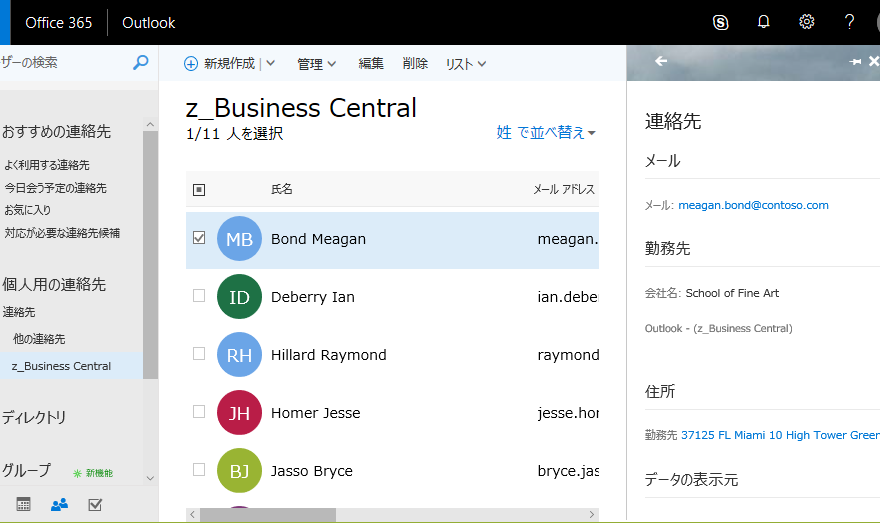
Task: Switch to the People module icon
Action: point(59,504)
